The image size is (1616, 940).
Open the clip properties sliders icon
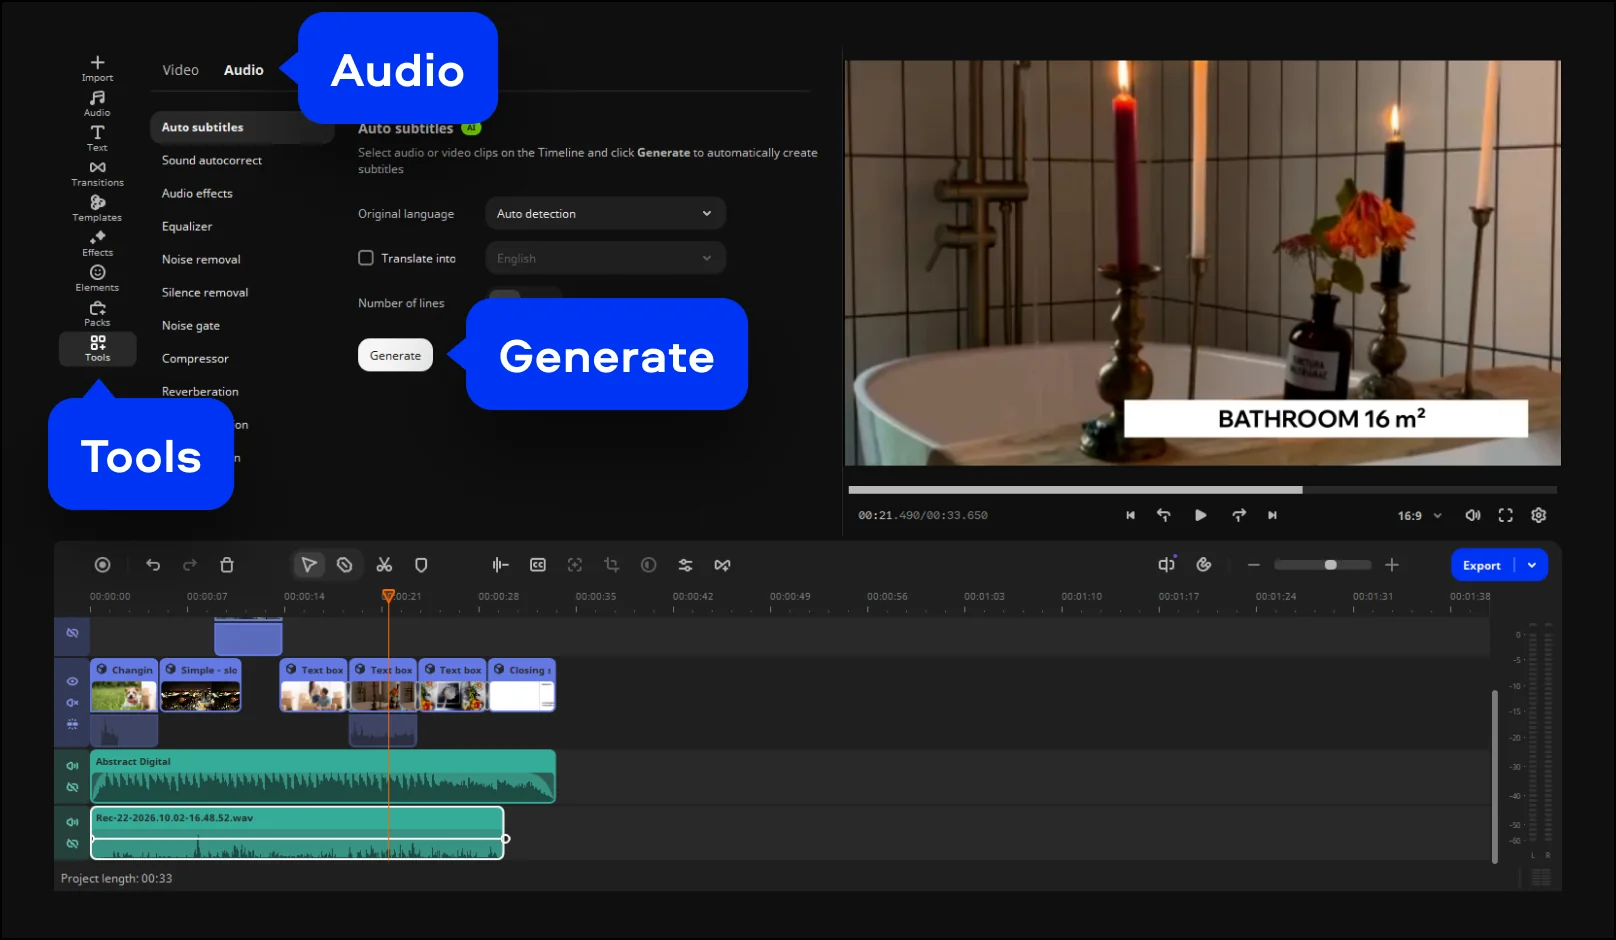[x=685, y=565]
